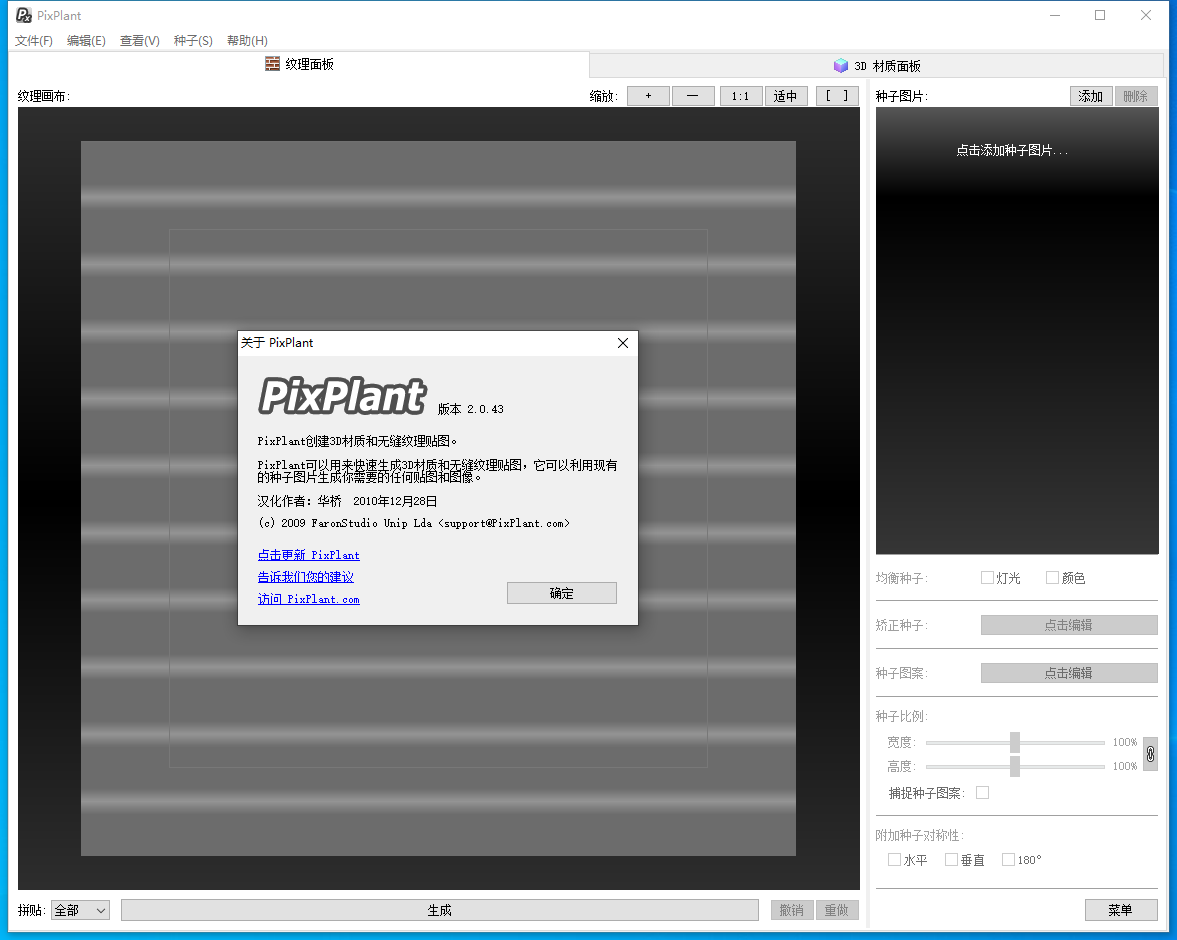Viewport: 1177px width, 940px height.
Task: Toggle the chain link lock for seed scale
Action: pos(1150,754)
